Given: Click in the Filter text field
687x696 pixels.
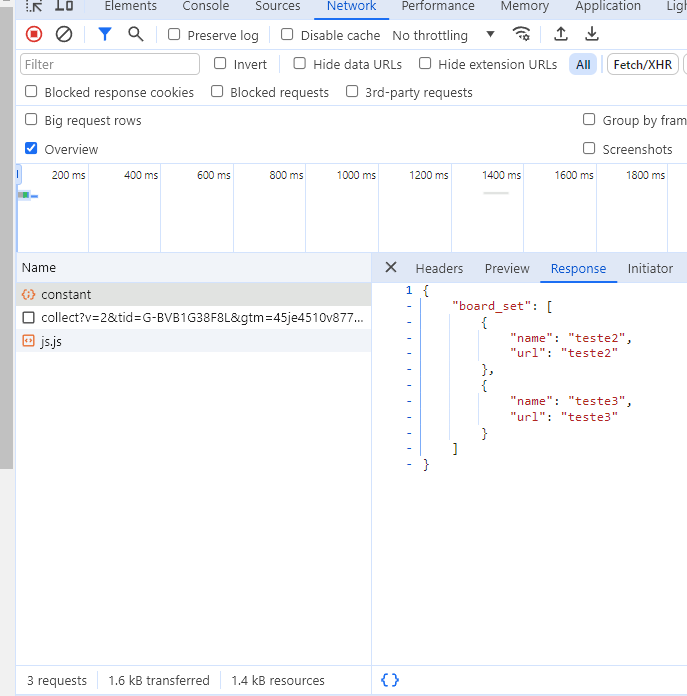Looking at the screenshot, I should (110, 64).
